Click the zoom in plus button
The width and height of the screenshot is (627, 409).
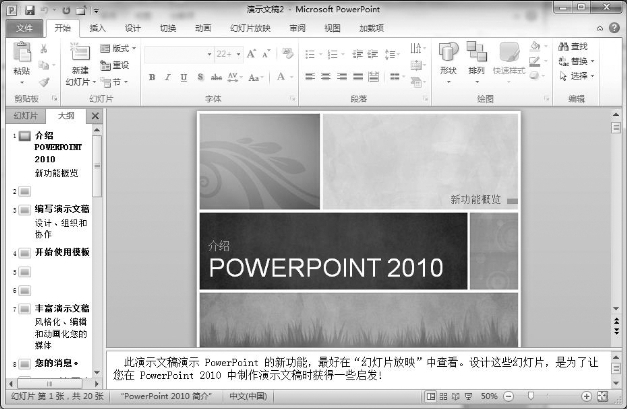[x=586, y=396]
